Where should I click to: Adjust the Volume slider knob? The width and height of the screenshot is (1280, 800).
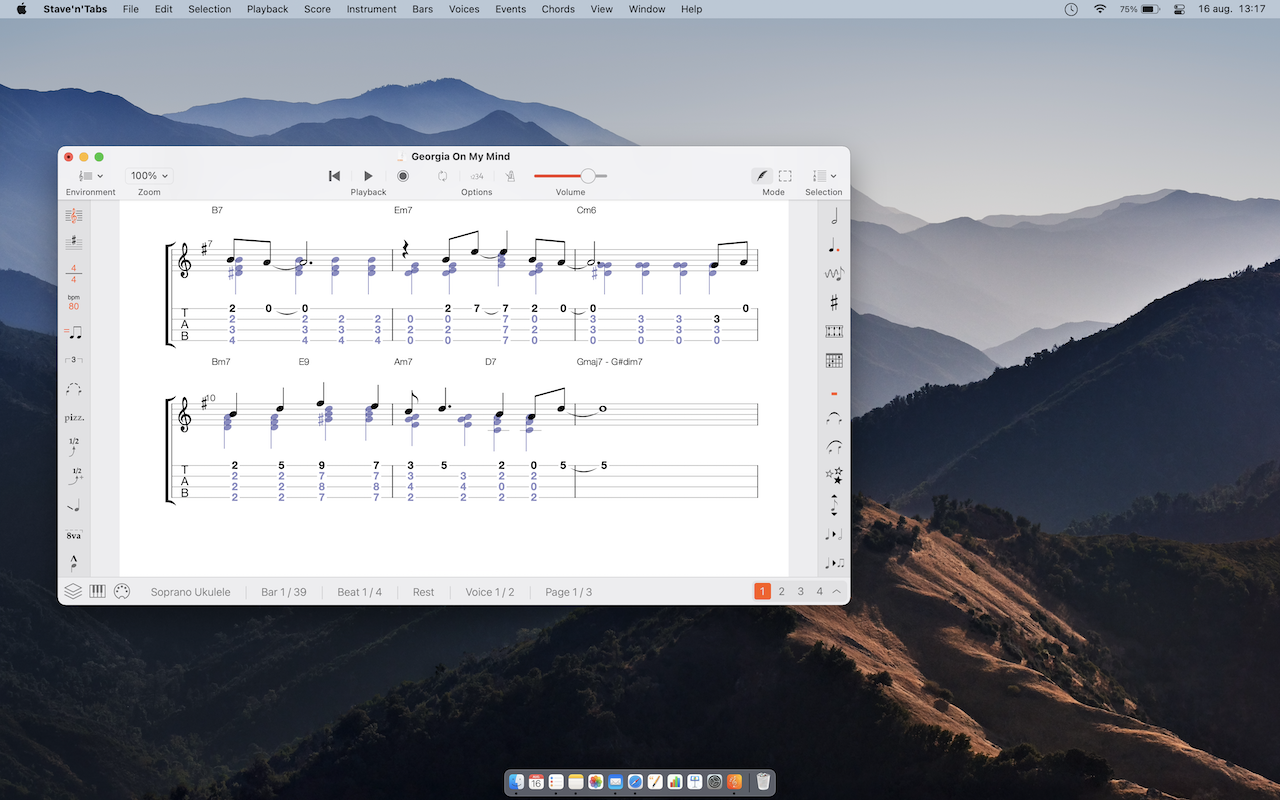pos(588,176)
